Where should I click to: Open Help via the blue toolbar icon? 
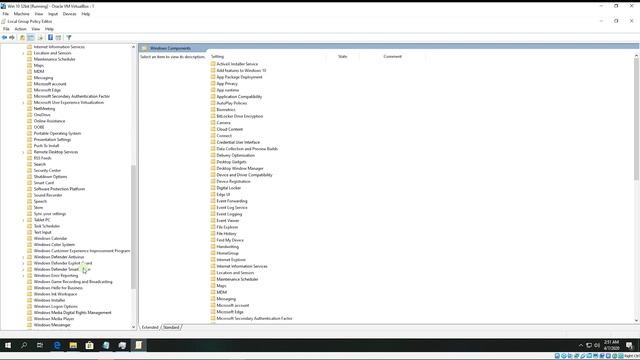[x=50, y=38]
